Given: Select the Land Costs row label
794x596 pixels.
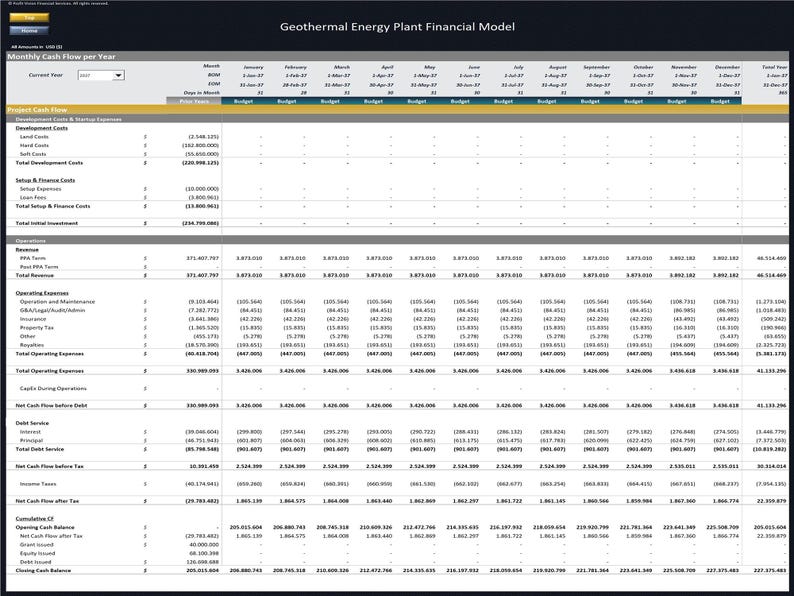Looking at the screenshot, I should click(34, 137).
